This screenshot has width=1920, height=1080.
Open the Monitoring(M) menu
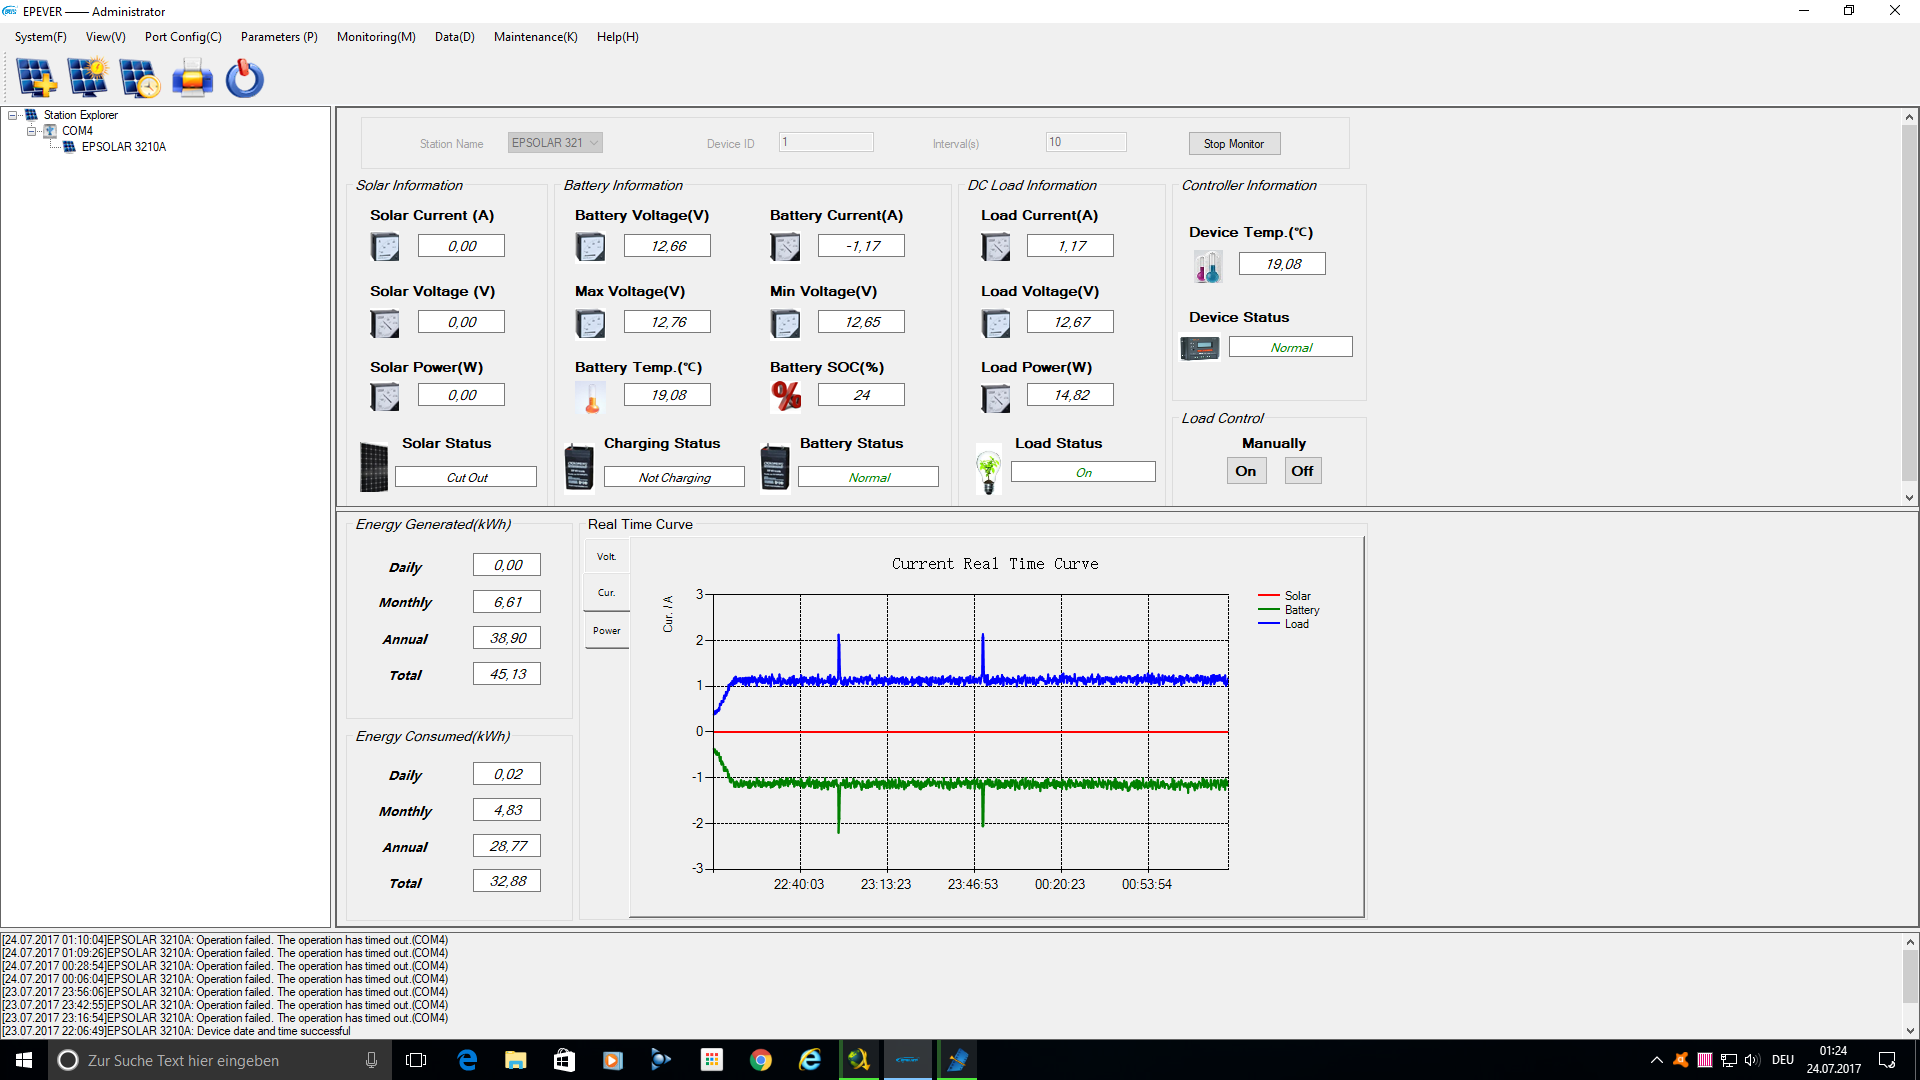click(x=375, y=37)
